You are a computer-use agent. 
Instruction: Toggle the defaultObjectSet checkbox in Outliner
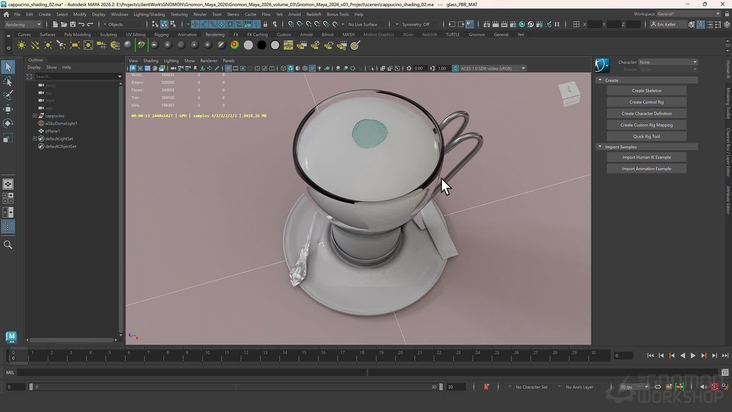click(41, 146)
